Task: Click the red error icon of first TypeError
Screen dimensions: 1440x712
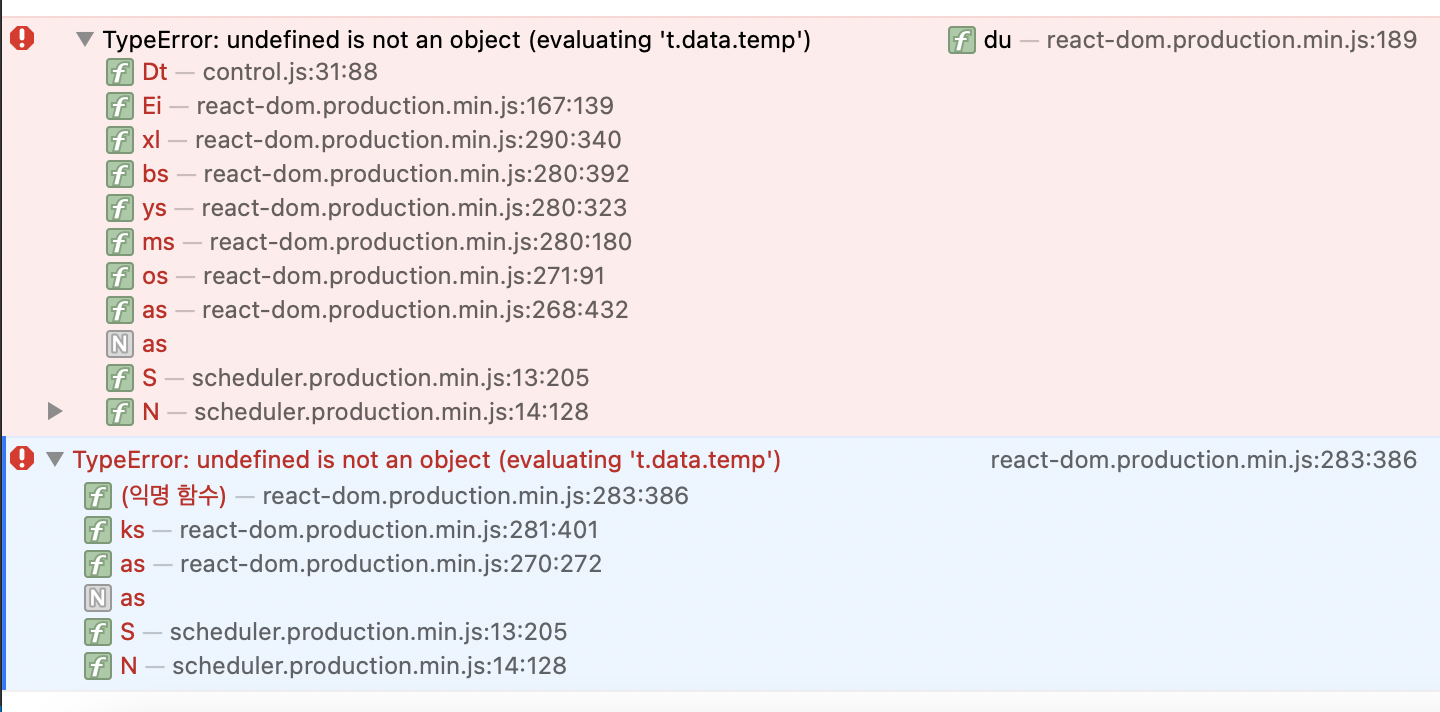Action: coord(22,39)
